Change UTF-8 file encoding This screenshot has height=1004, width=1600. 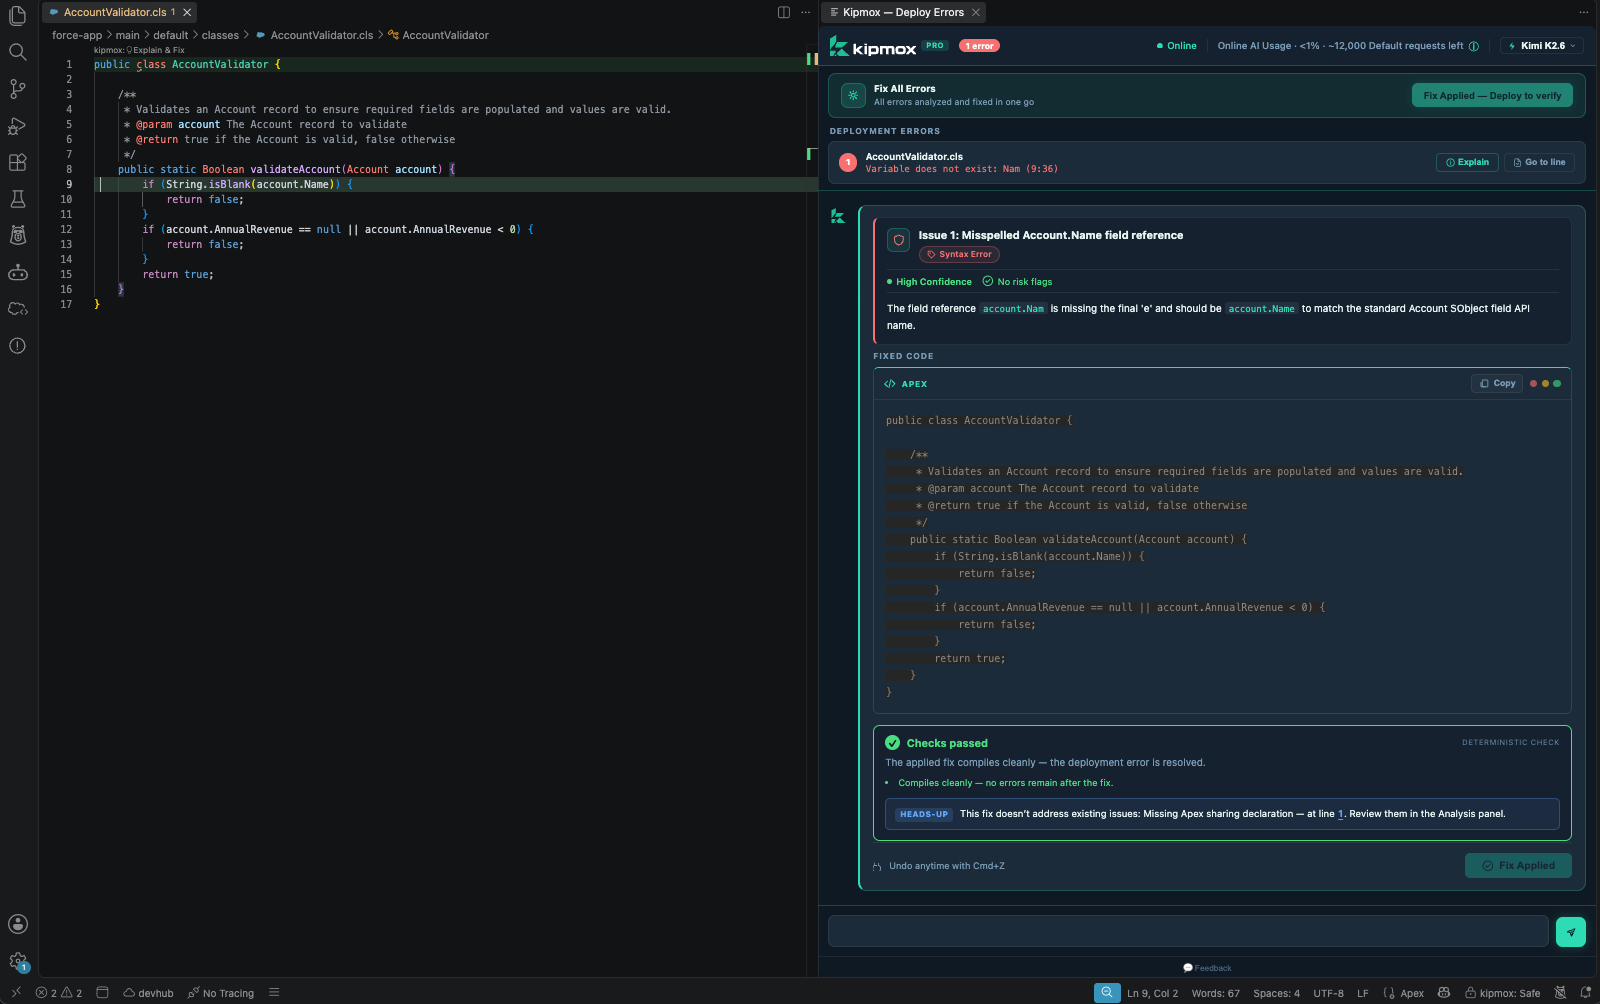[x=1328, y=993]
